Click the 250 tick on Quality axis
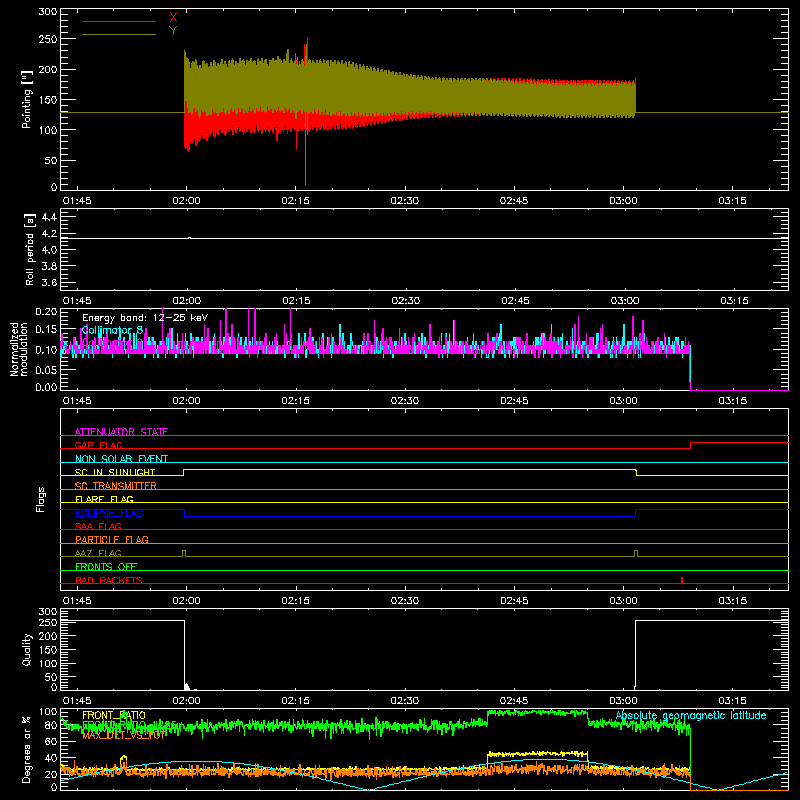This screenshot has width=800, height=800. tap(48, 622)
